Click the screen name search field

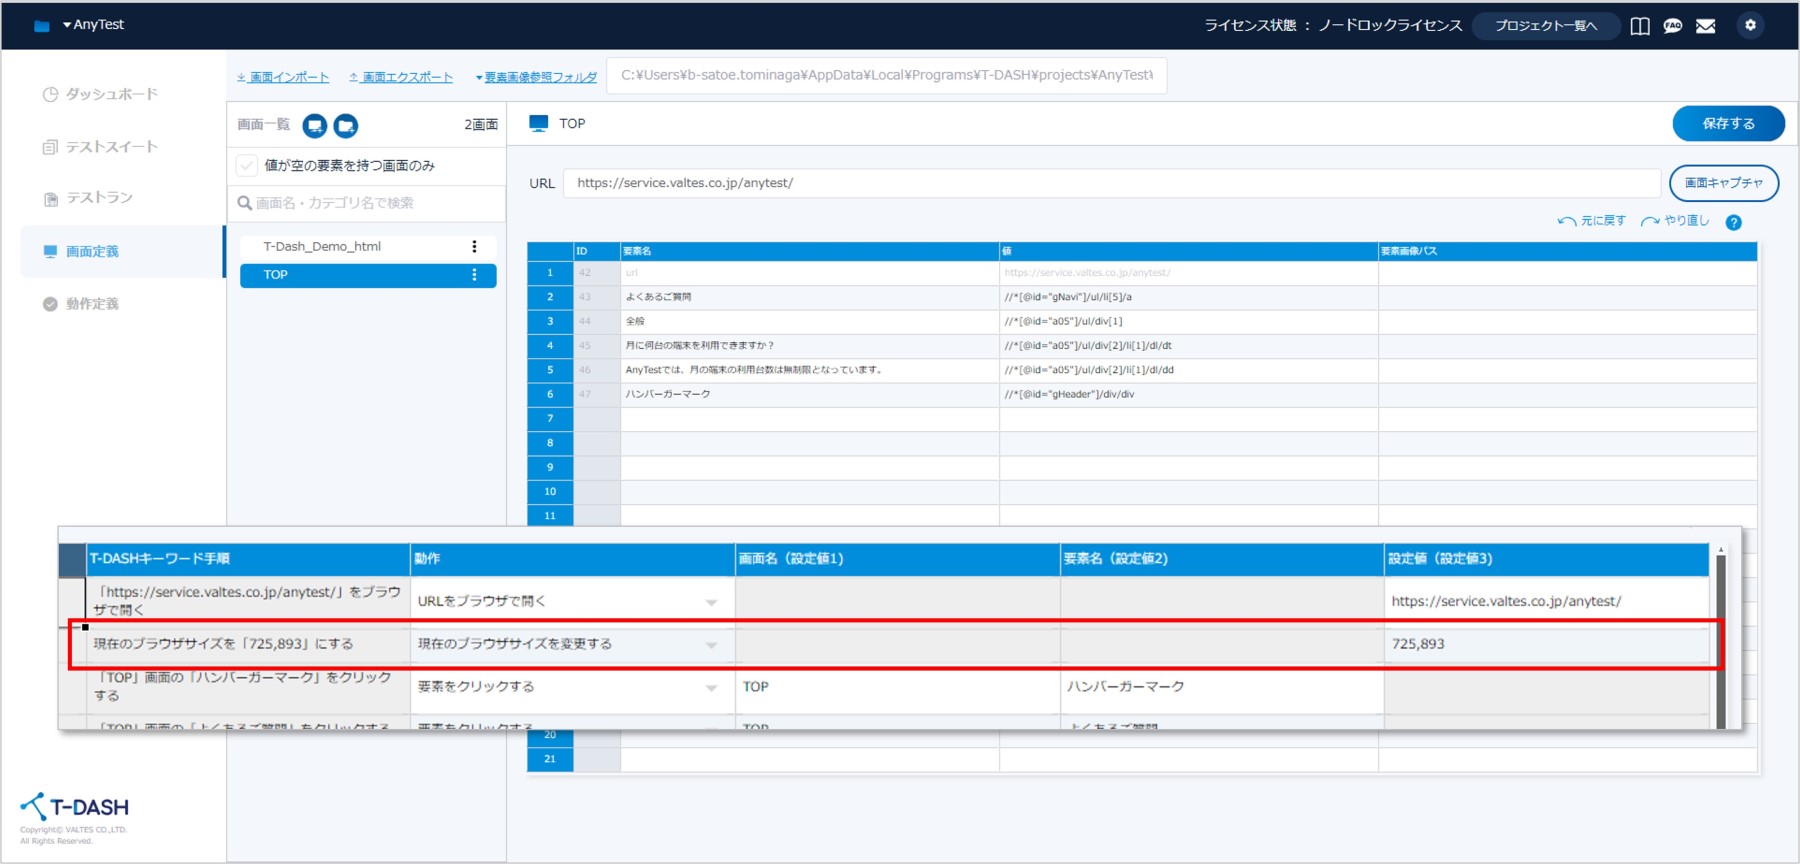(x=370, y=203)
